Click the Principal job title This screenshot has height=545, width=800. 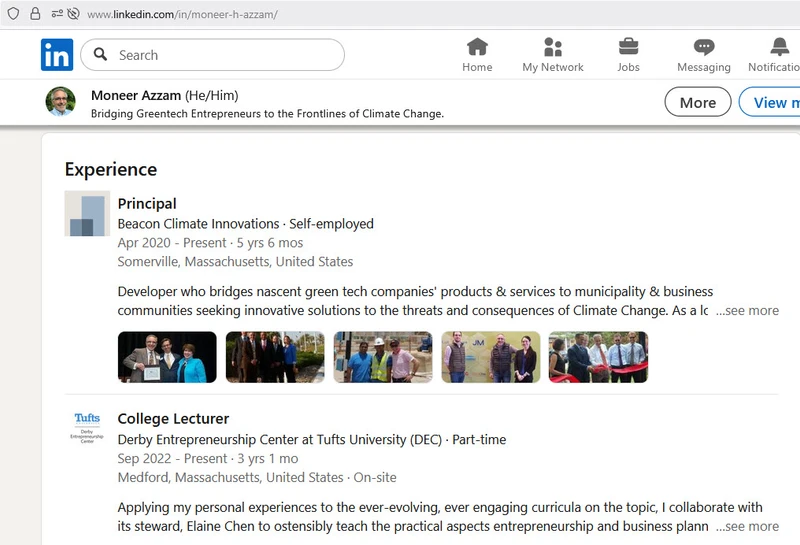click(x=147, y=204)
